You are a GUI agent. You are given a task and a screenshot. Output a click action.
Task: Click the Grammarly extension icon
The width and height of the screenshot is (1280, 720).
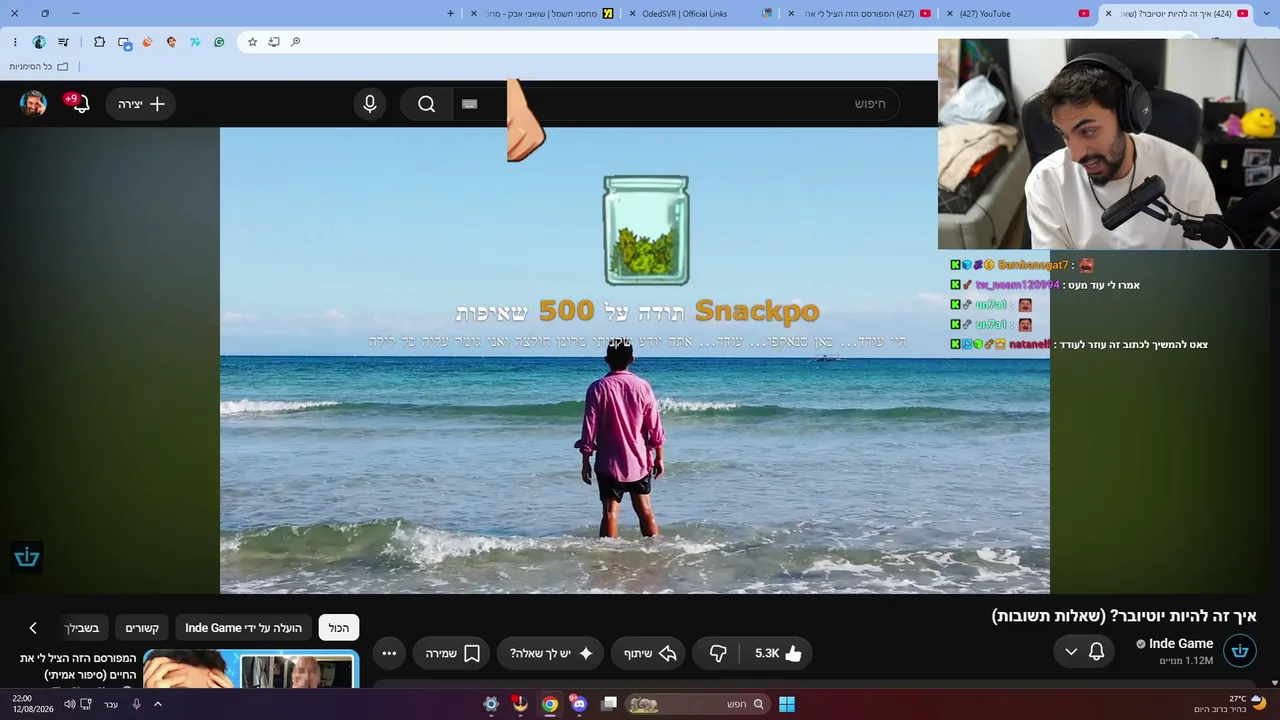[x=219, y=42]
